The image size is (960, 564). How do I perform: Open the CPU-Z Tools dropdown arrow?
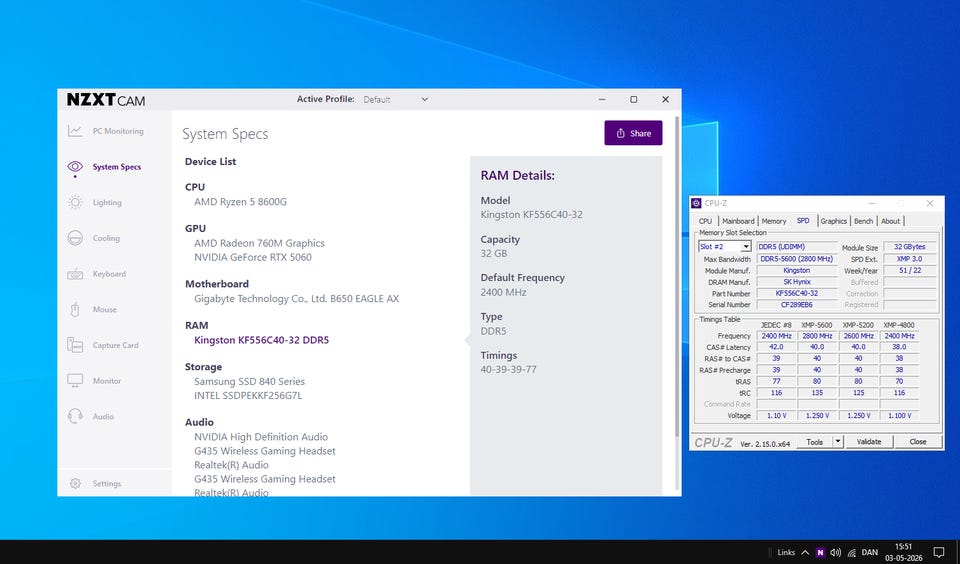[838, 442]
